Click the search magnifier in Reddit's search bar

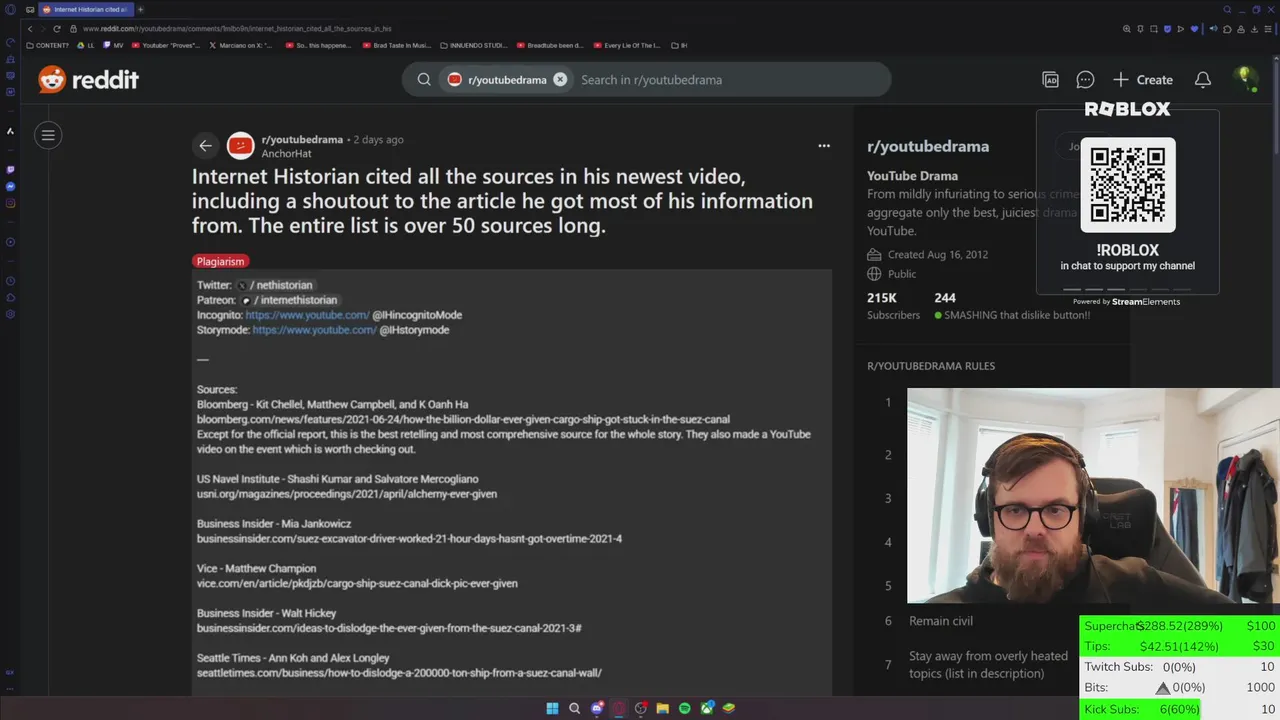click(x=424, y=80)
